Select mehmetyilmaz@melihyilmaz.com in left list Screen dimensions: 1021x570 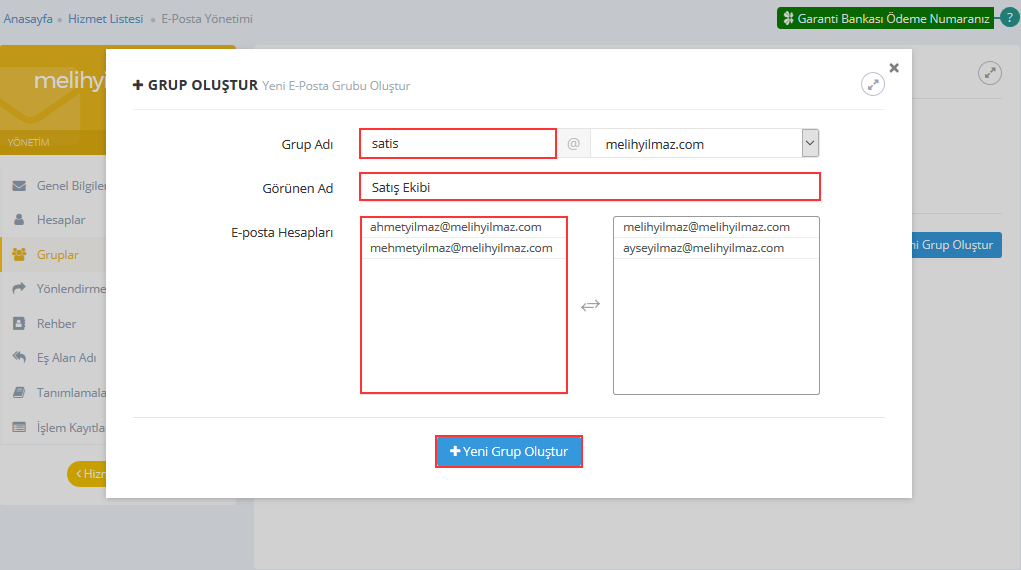460,248
